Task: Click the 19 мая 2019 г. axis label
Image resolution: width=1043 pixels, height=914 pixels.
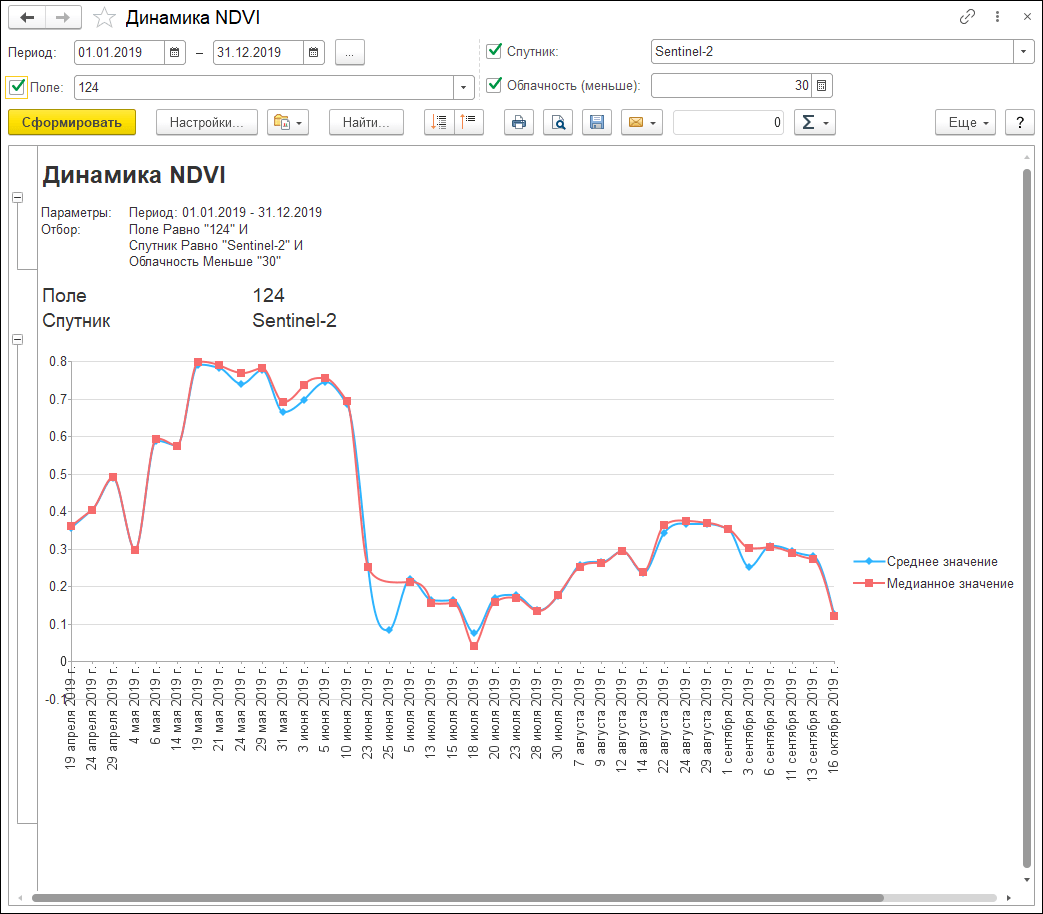Action: [x=198, y=708]
